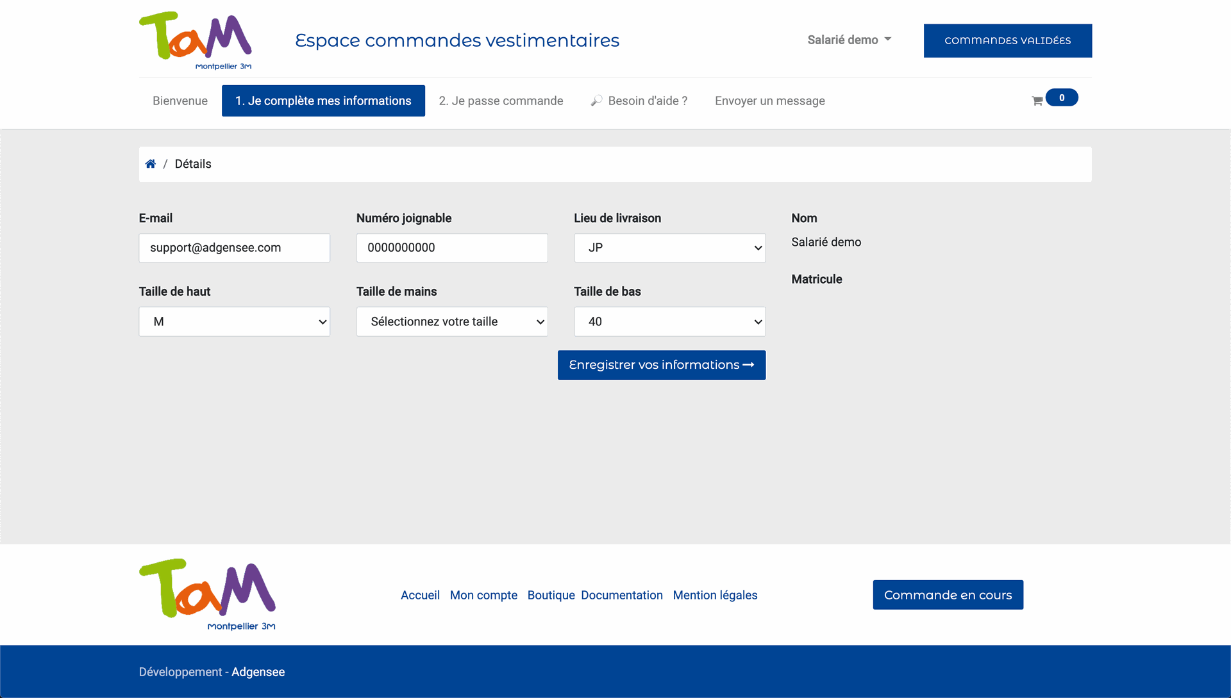
Task: Click 'Envoyer un message' in navigation
Action: click(770, 101)
